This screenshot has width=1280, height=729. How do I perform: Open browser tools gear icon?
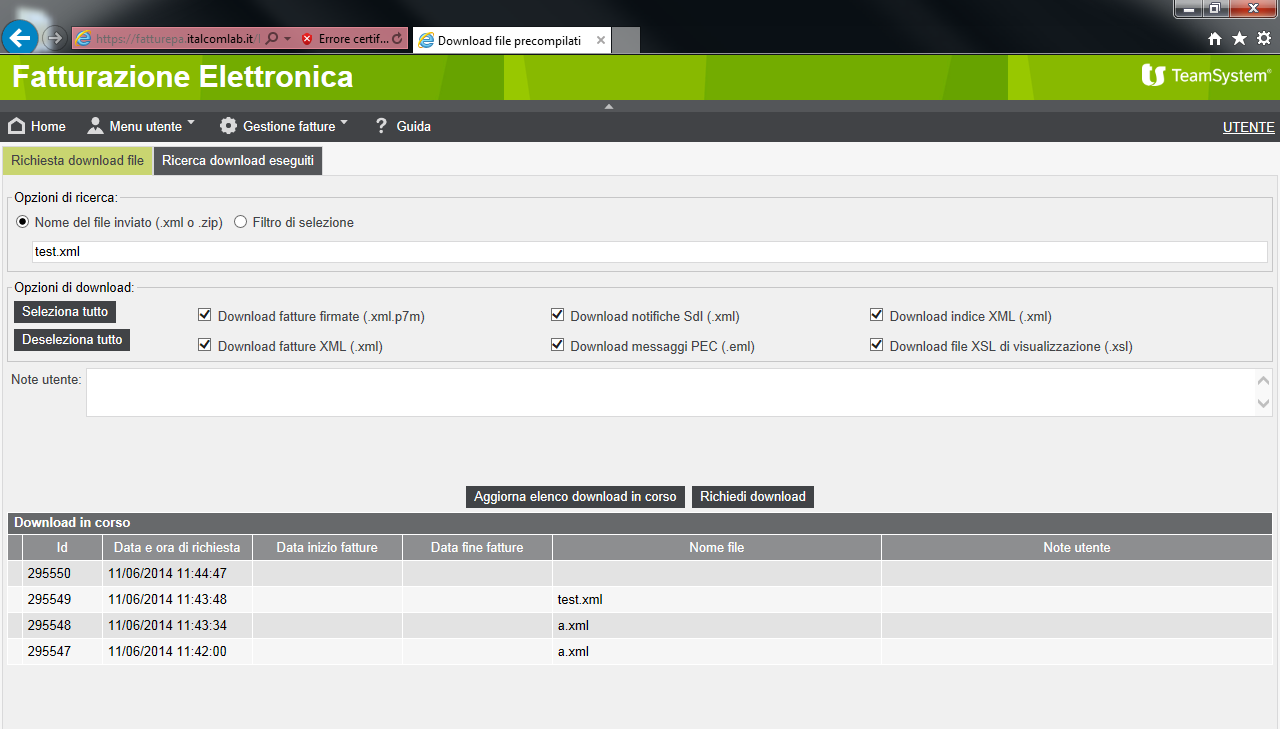[x=1264, y=38]
